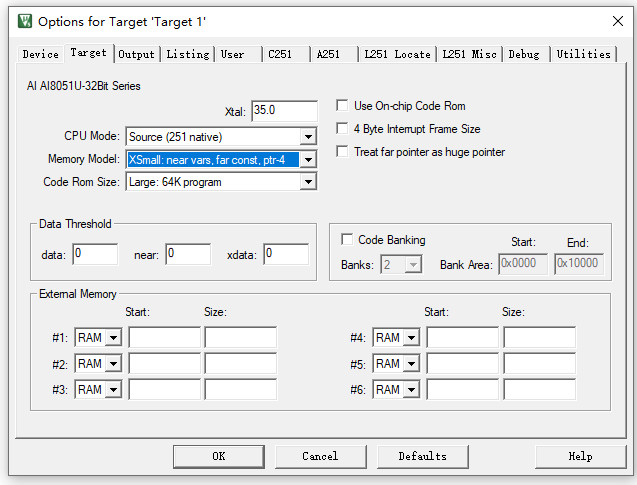This screenshot has width=637, height=485.
Task: Click Size field for external memory #5
Action: [x=540, y=363]
